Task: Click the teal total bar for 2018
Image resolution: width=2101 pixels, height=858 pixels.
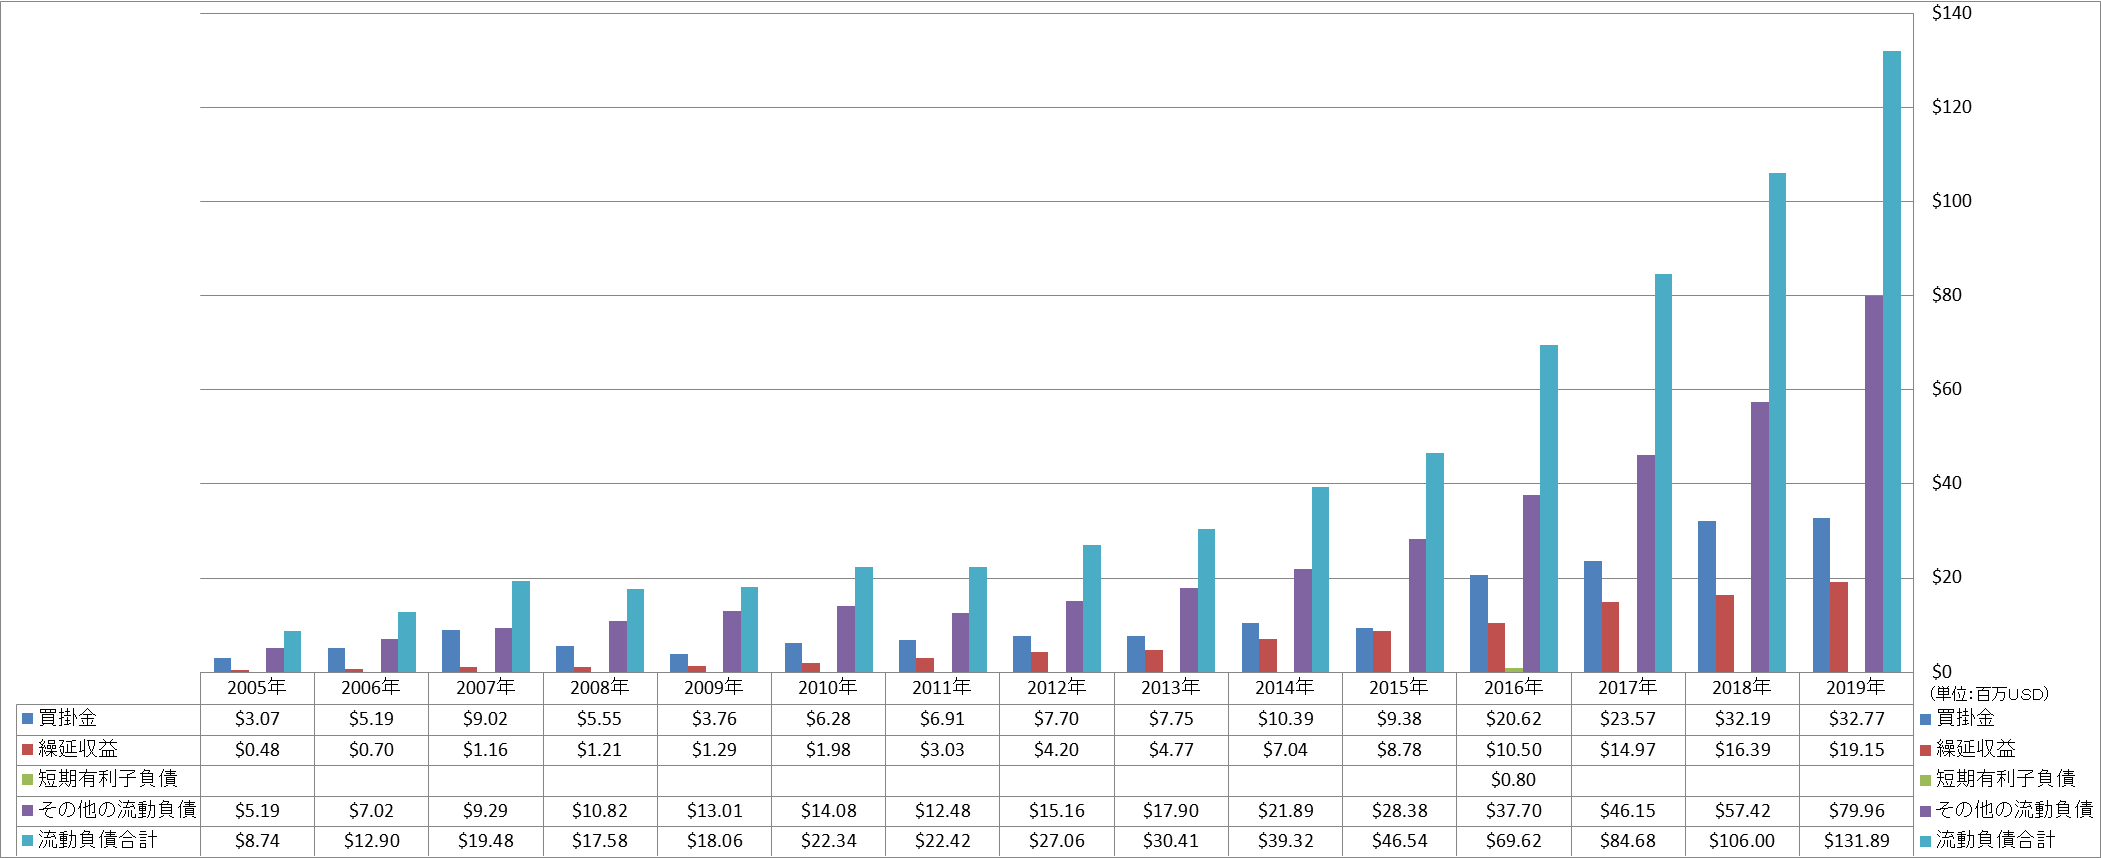Action: pyautogui.click(x=1777, y=422)
